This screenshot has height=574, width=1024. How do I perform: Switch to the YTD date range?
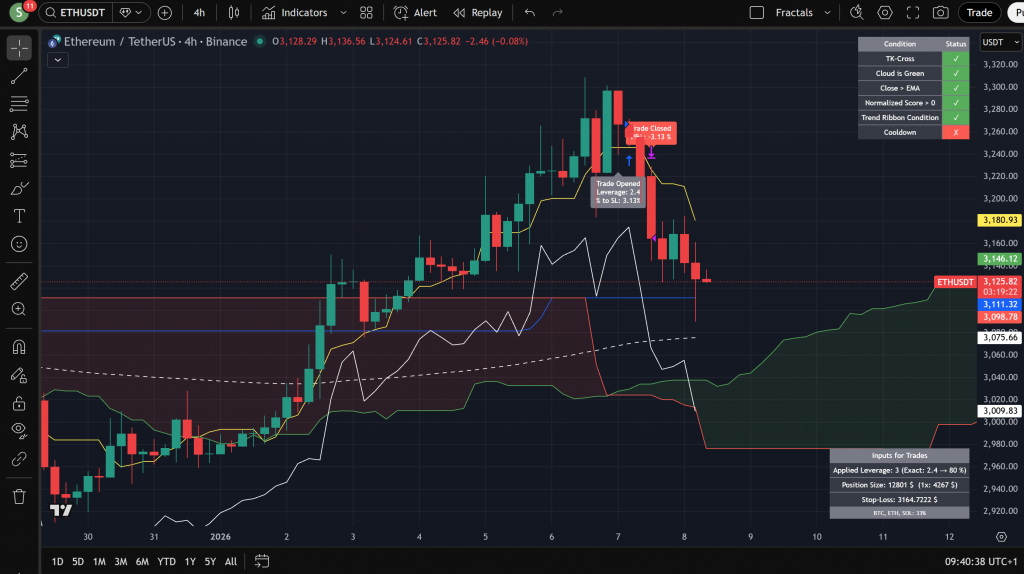166,561
